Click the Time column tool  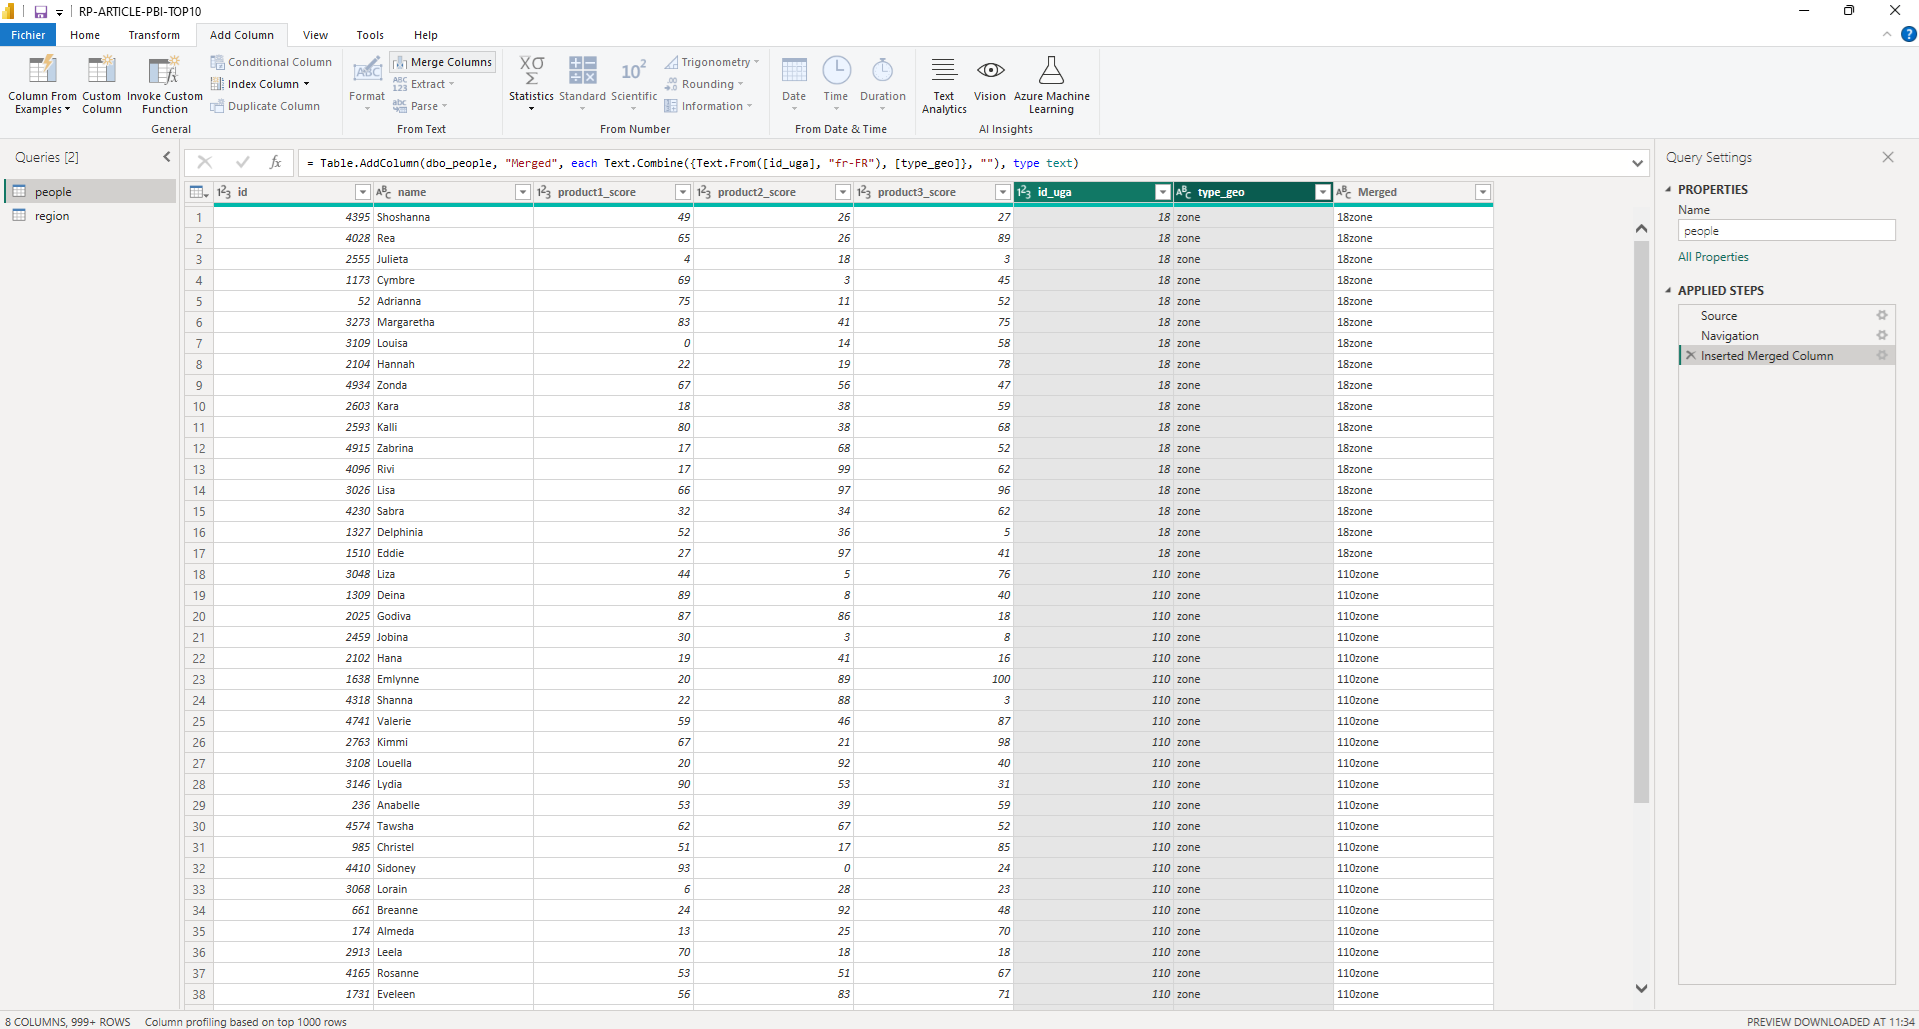[836, 82]
